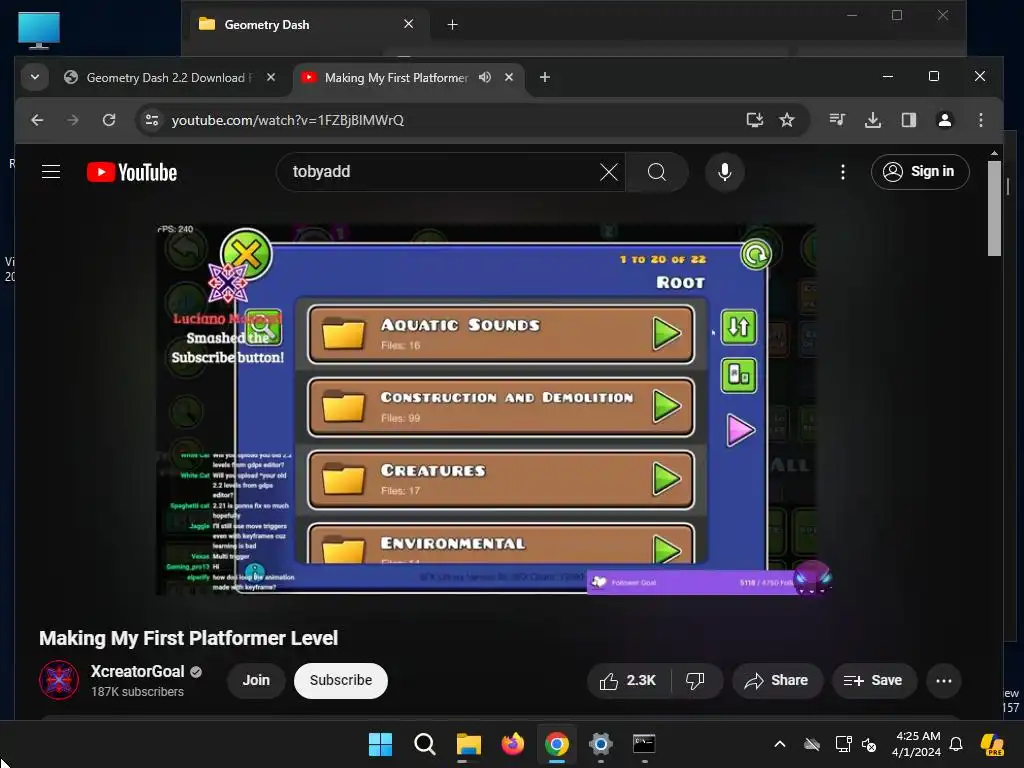
Task: Click the green refresh button in video
Action: click(756, 255)
